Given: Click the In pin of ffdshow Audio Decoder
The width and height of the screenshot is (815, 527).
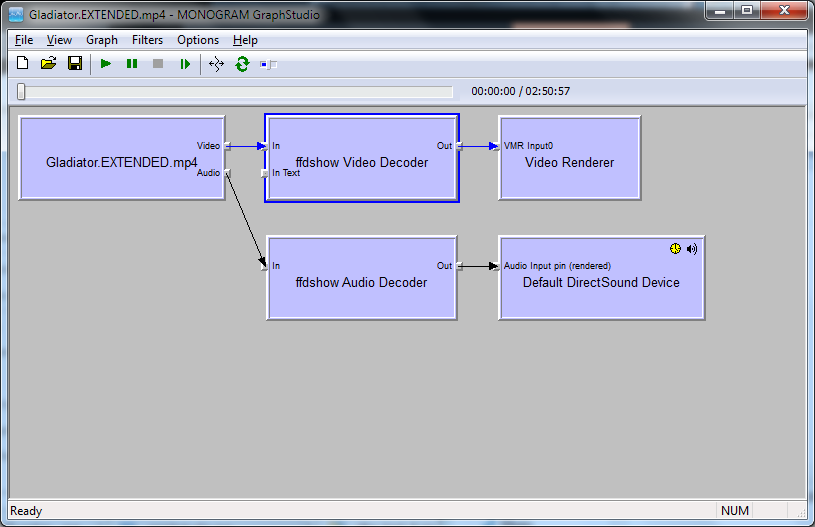Looking at the screenshot, I should click(265, 266).
